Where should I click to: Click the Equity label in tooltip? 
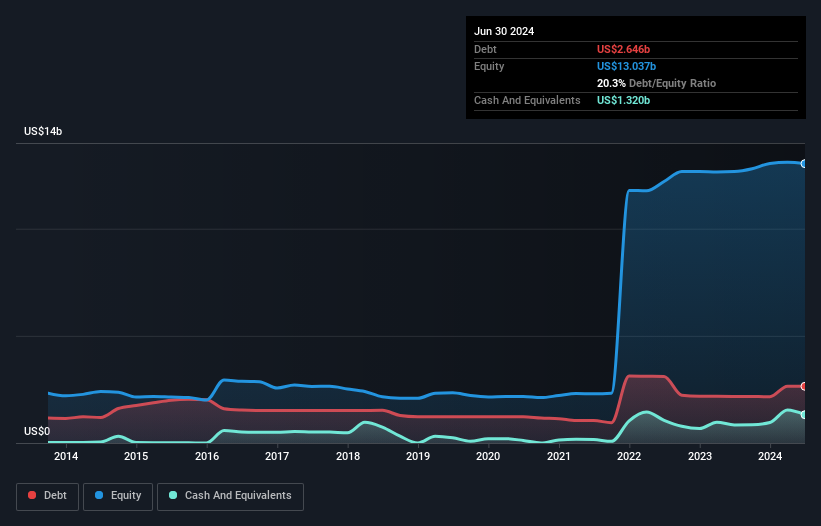click(x=489, y=66)
